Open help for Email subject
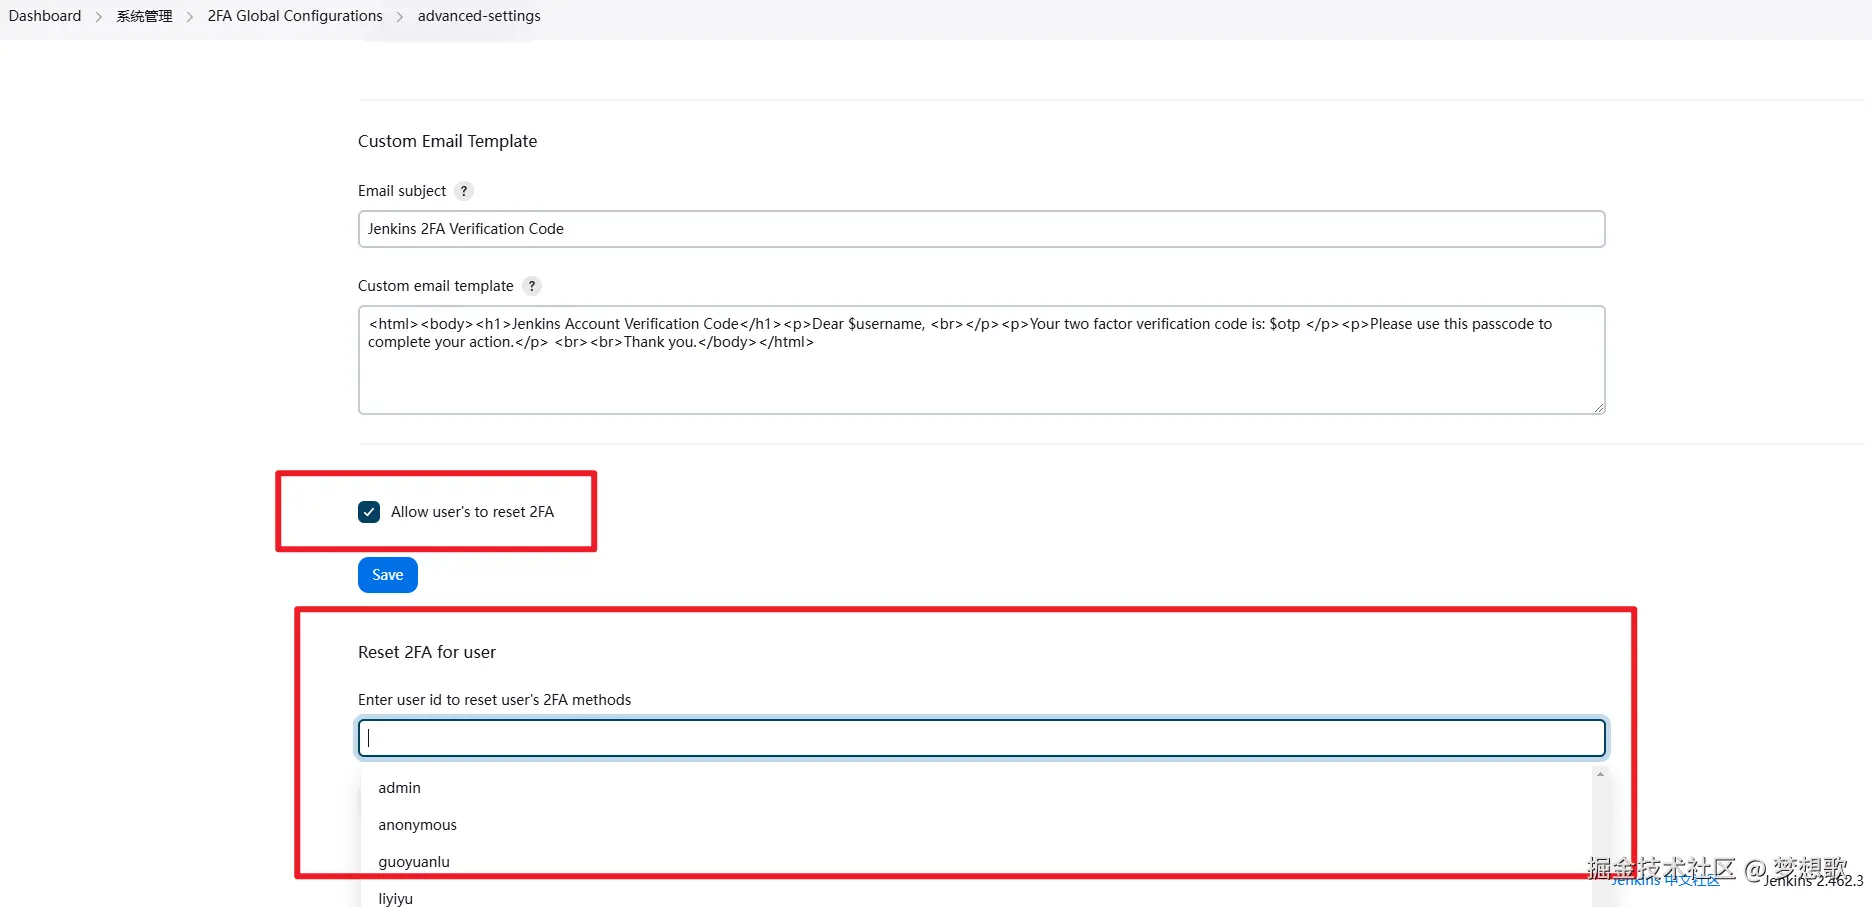Viewport: 1872px width, 907px height. point(464,191)
